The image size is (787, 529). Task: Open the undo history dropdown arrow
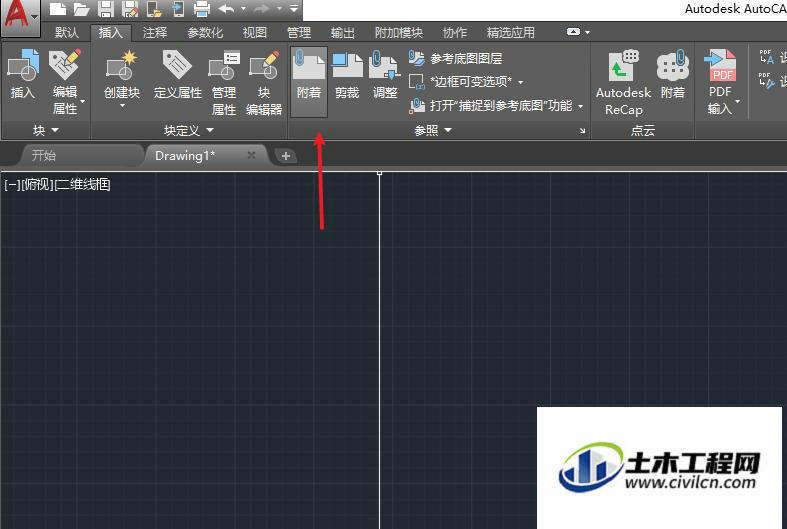(243, 9)
